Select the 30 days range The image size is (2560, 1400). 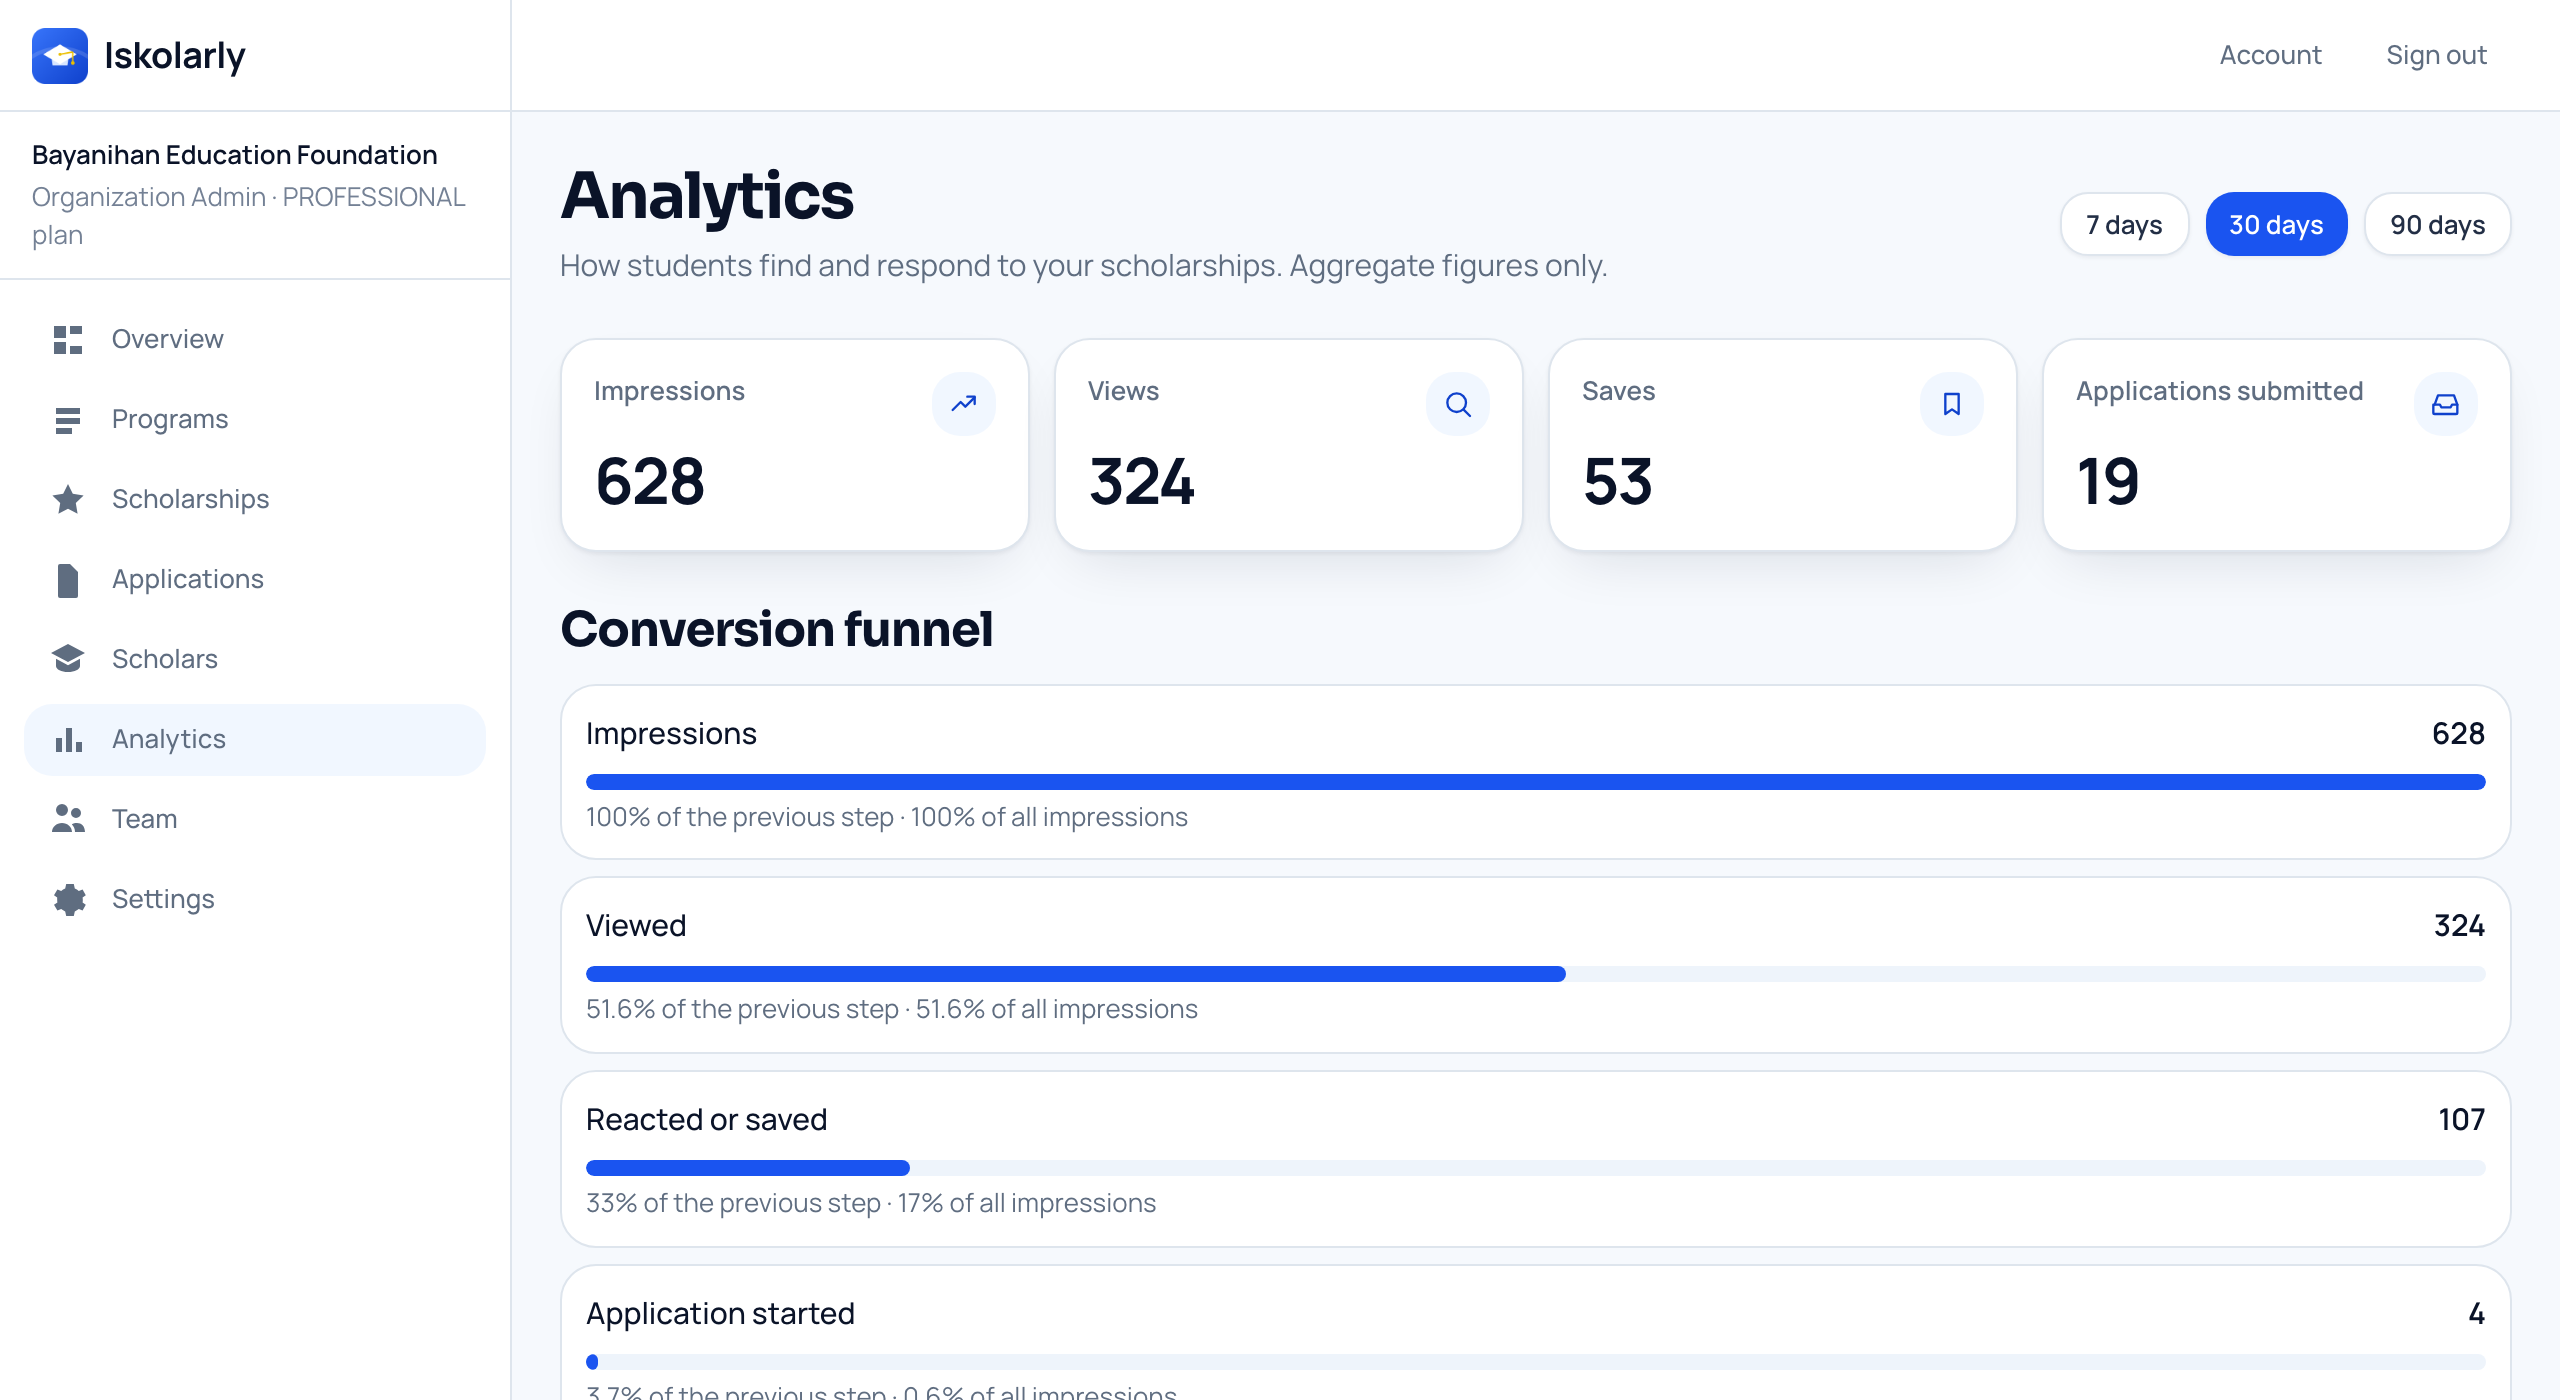coord(2276,225)
